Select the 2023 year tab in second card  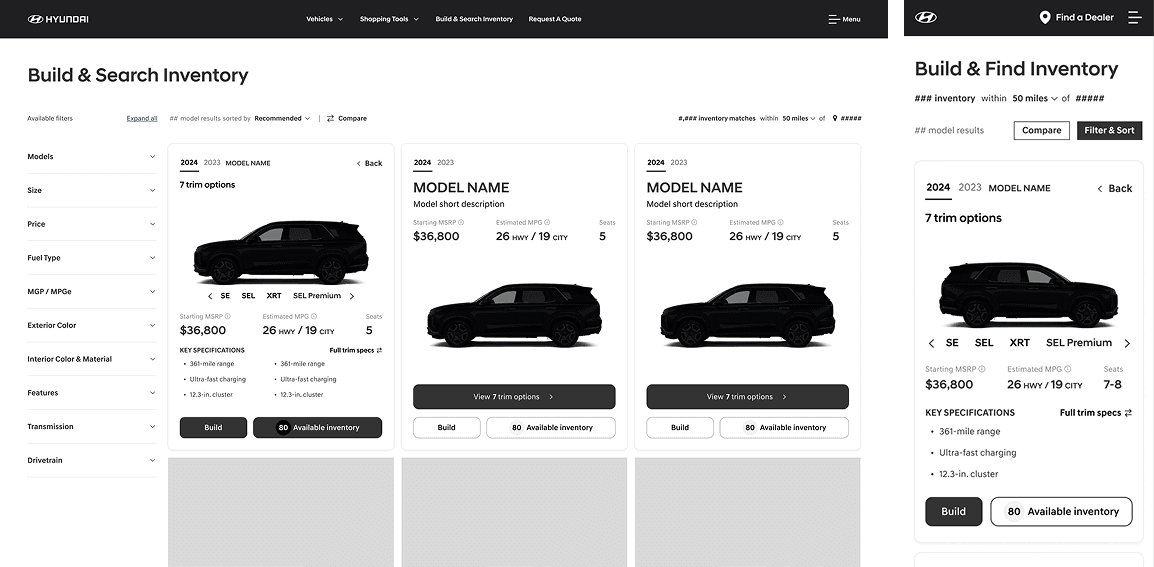445,163
